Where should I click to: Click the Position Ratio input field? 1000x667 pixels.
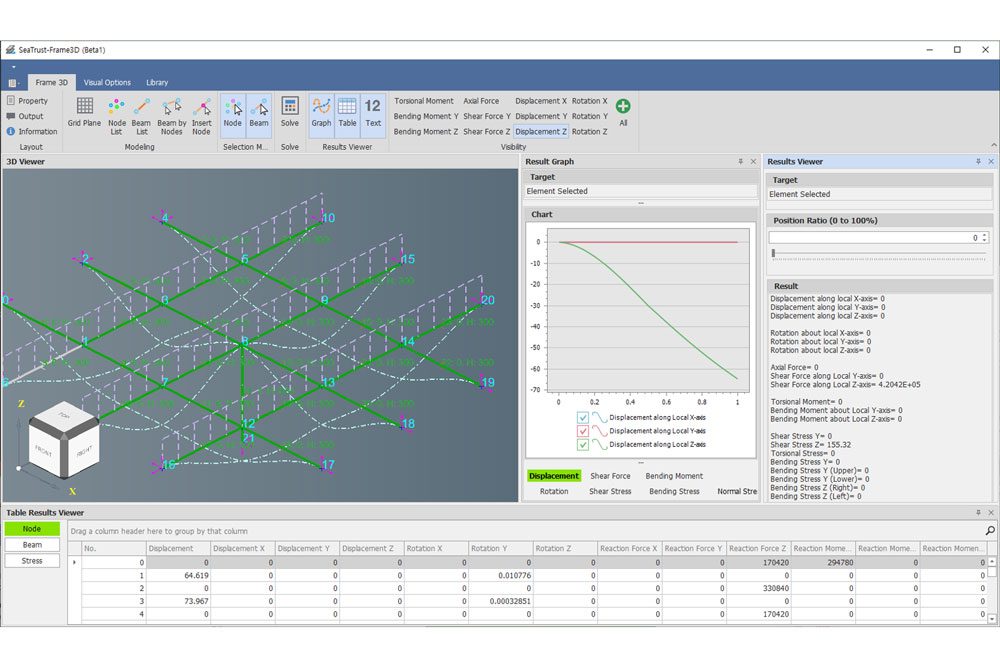click(874, 237)
